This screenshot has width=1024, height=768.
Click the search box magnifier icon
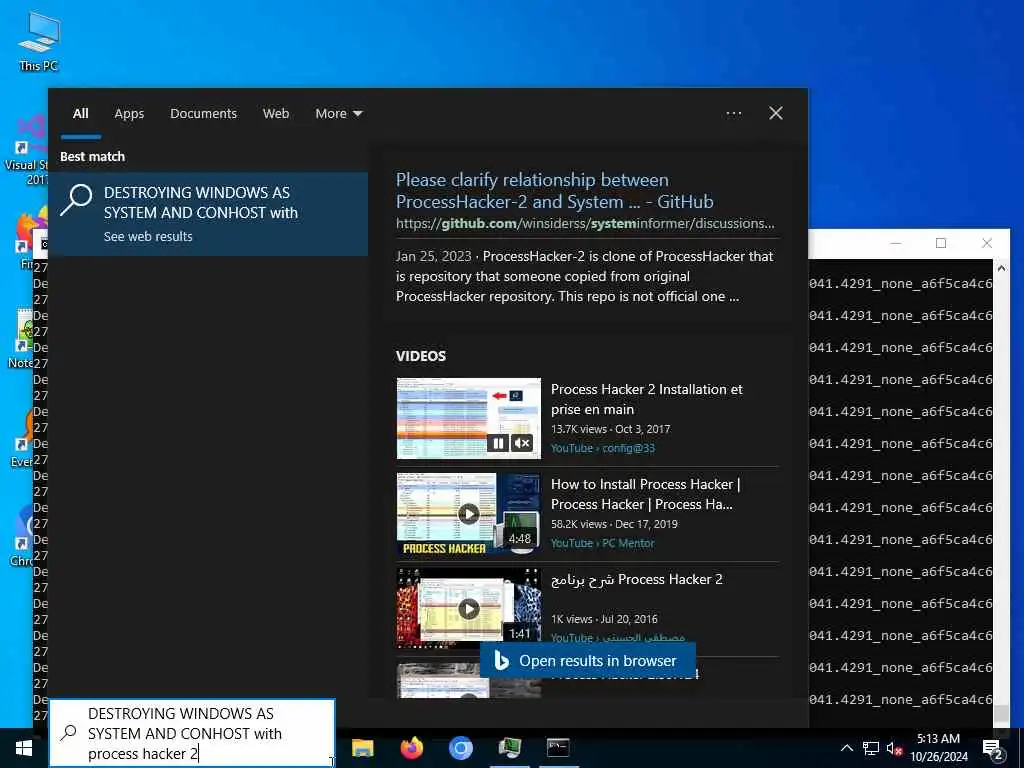[x=69, y=733]
